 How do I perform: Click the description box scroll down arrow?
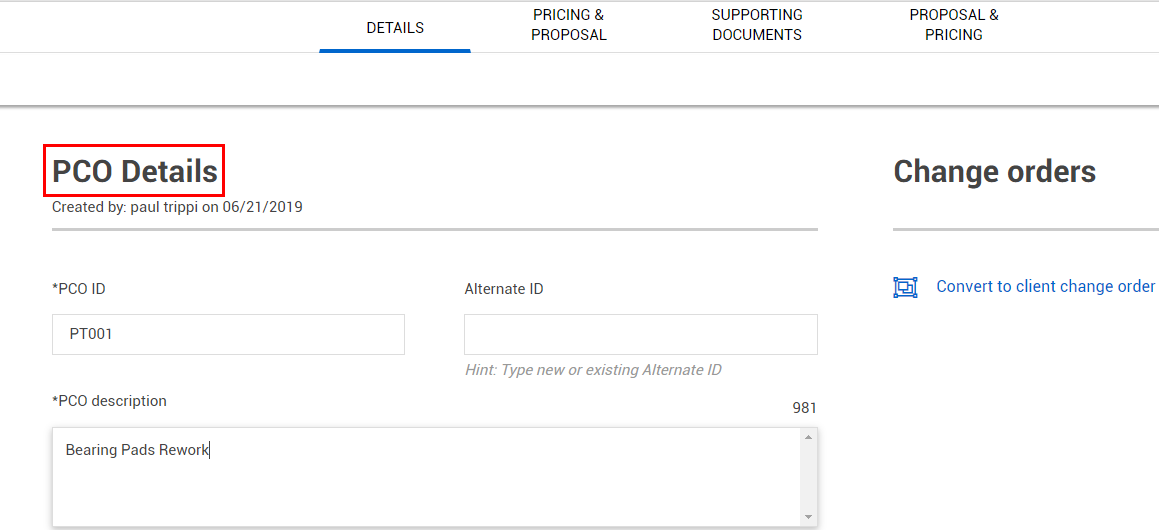click(x=808, y=517)
